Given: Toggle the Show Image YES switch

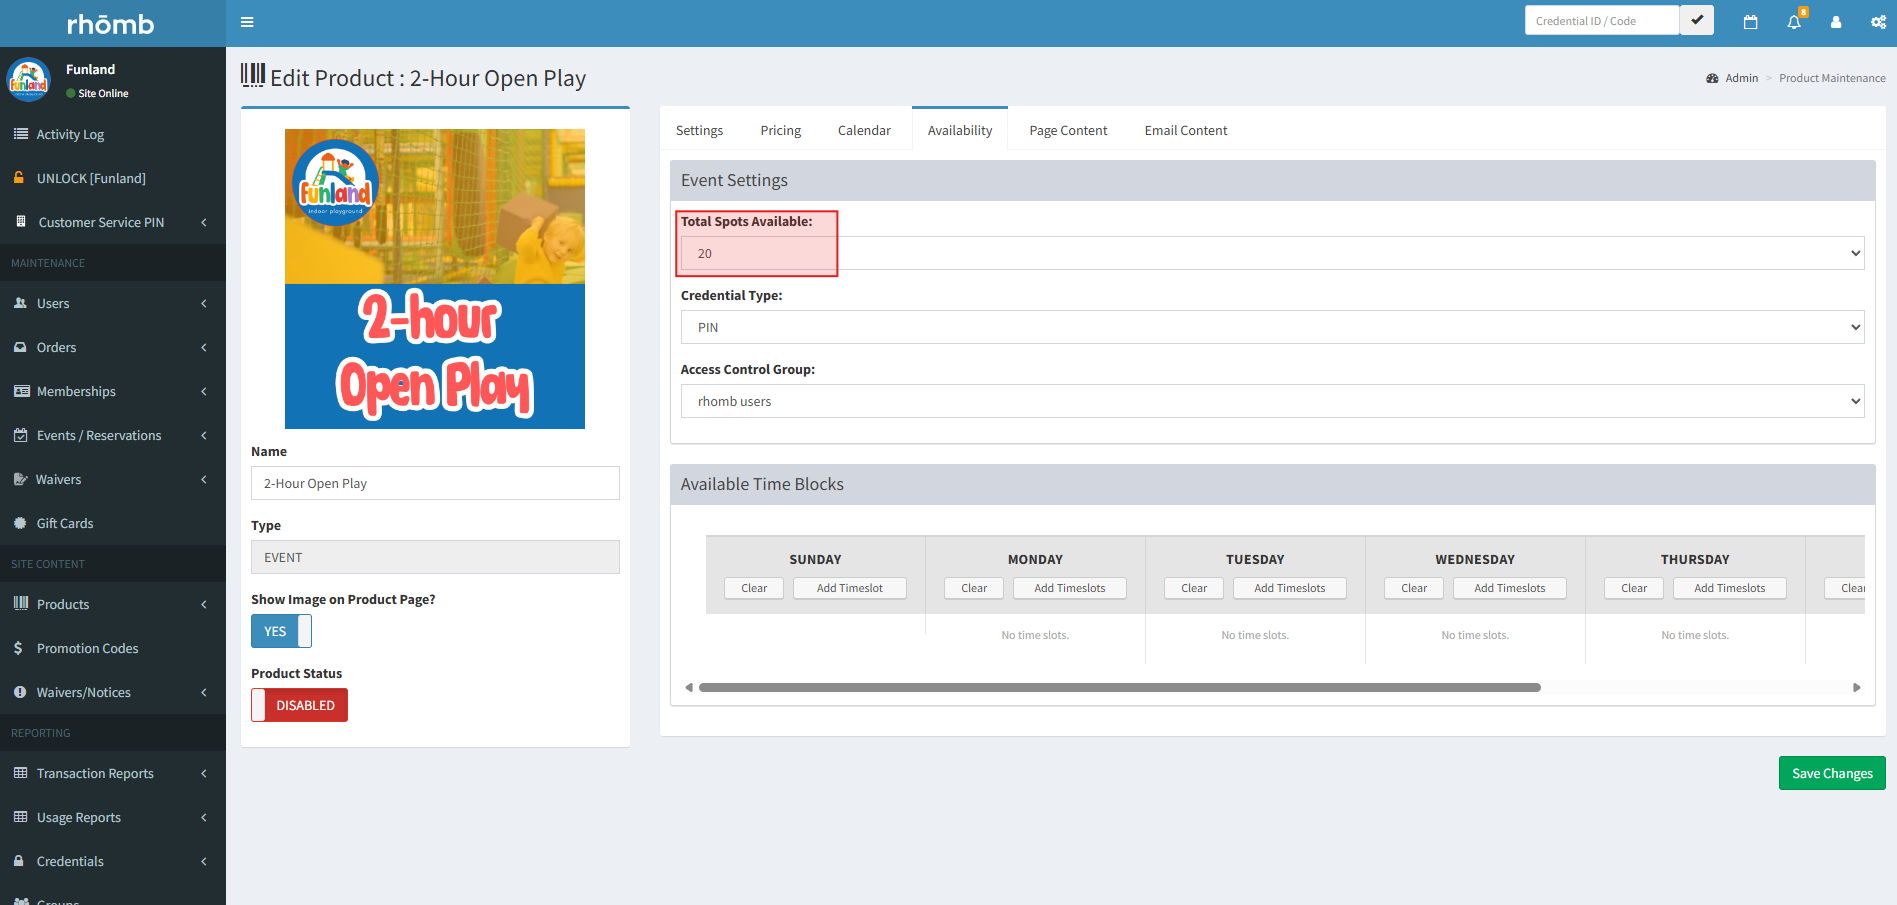Looking at the screenshot, I should click(281, 631).
